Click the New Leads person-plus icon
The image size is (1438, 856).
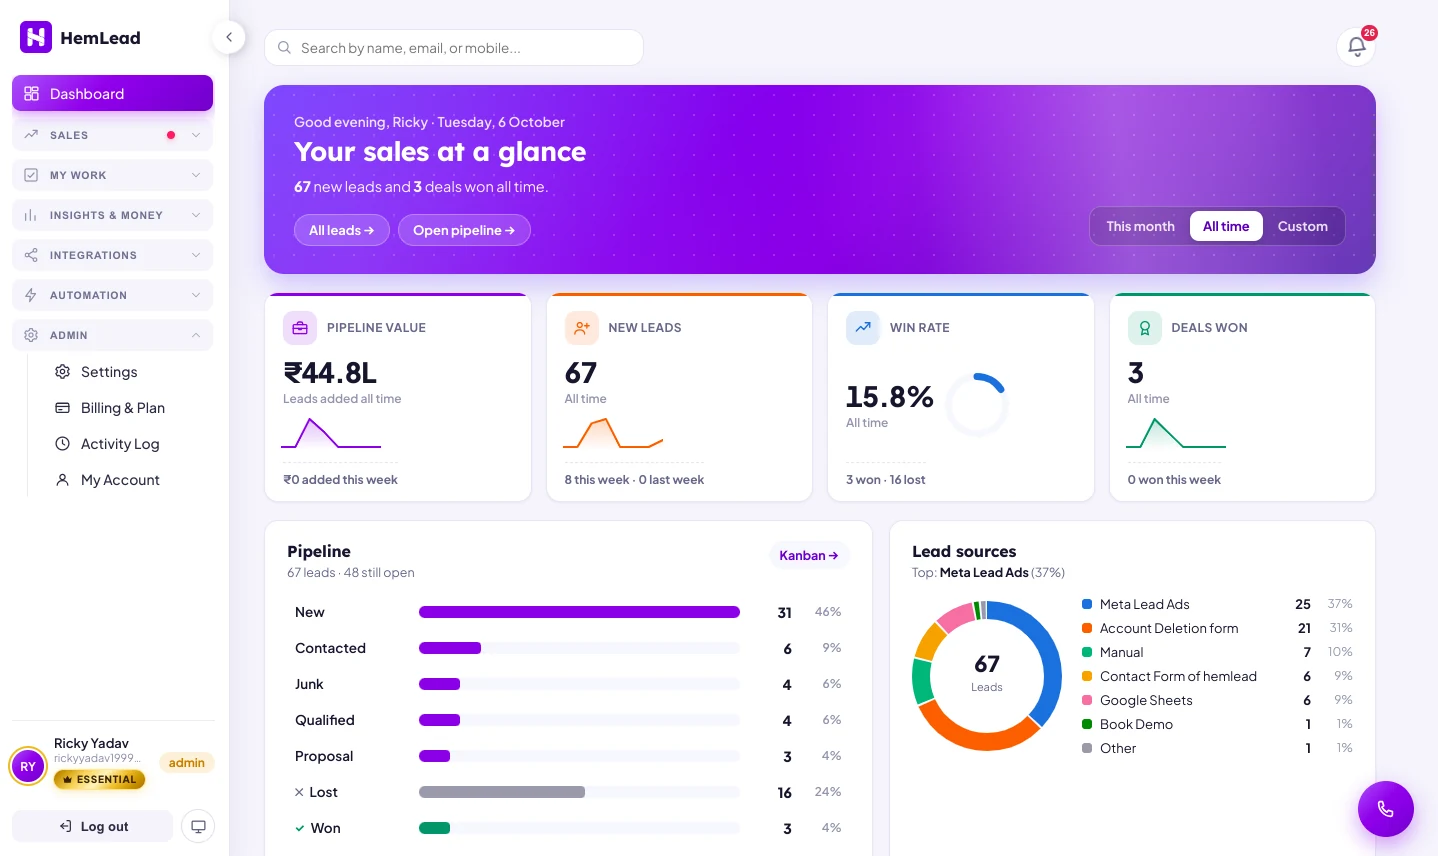tap(581, 328)
